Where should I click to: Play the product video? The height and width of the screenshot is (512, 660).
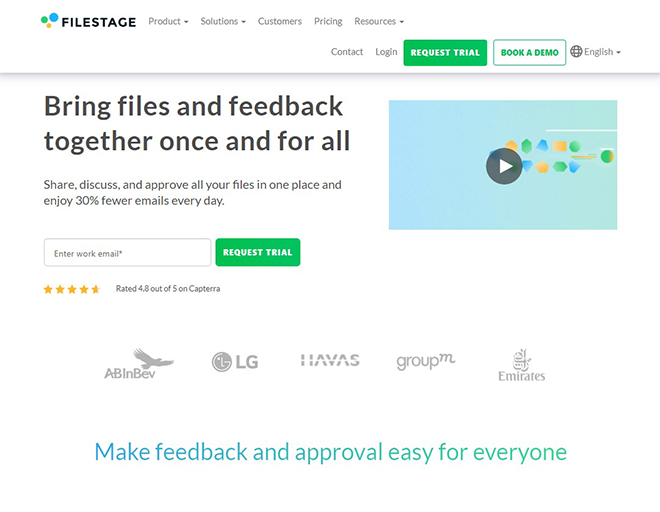tap(504, 166)
